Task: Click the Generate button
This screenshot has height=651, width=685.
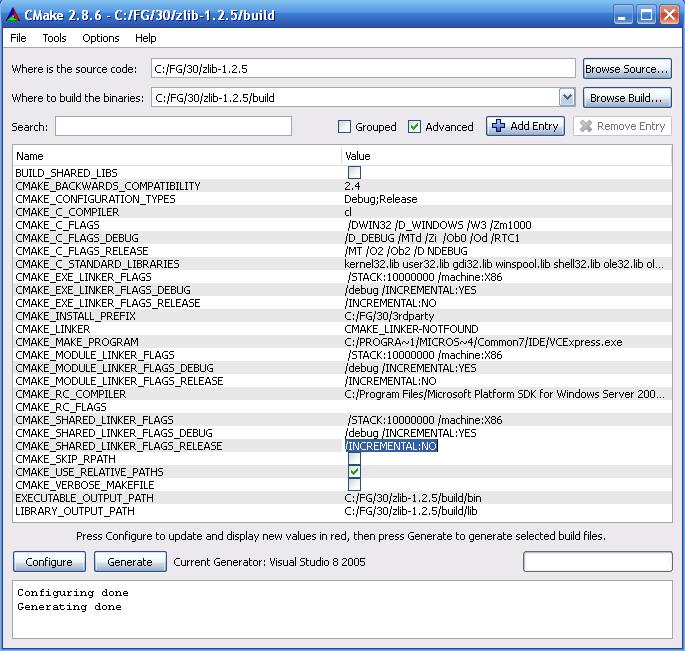Action: point(130,561)
